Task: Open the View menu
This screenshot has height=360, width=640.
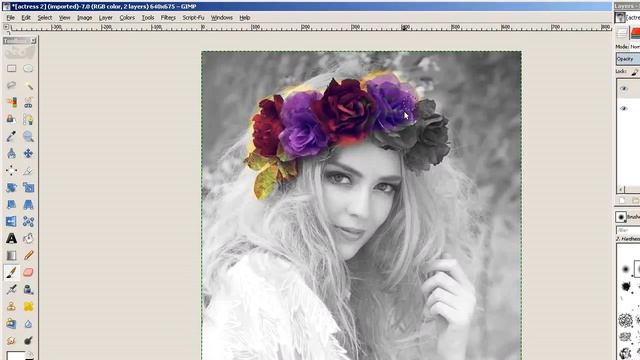Action: point(64,18)
